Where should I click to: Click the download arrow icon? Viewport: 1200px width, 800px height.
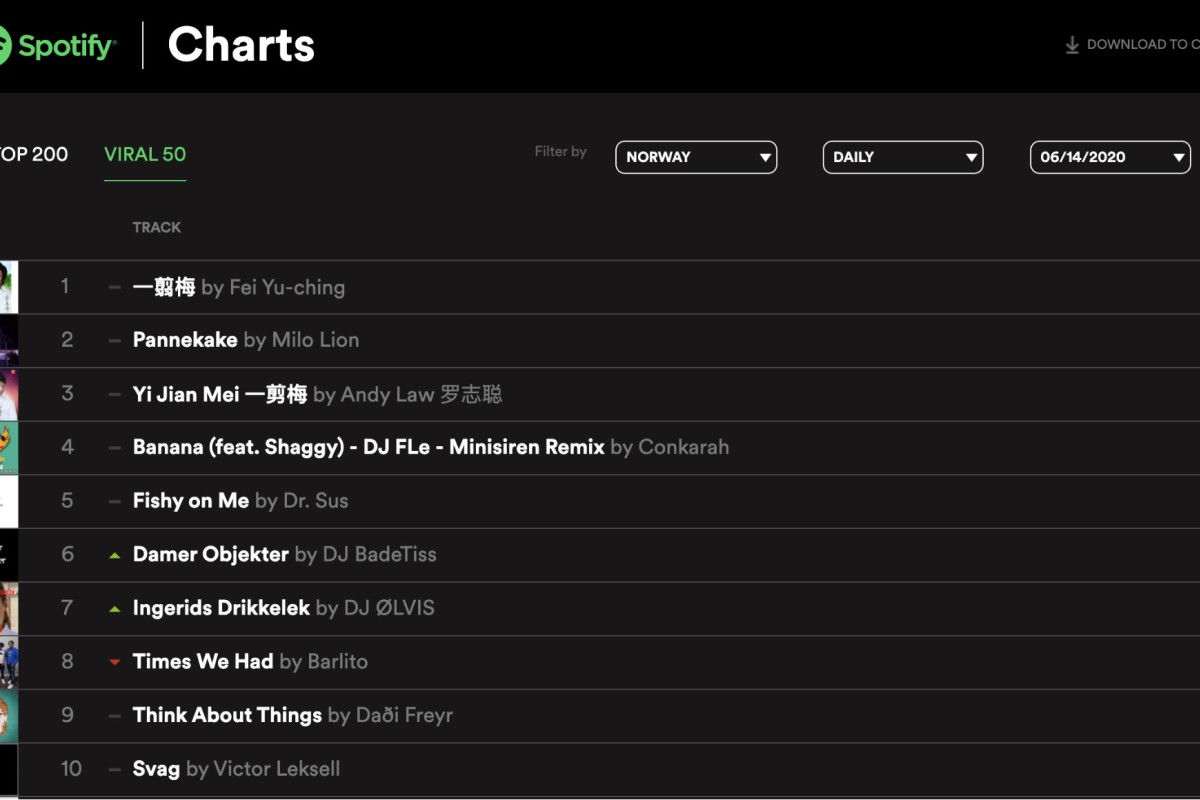1072,45
